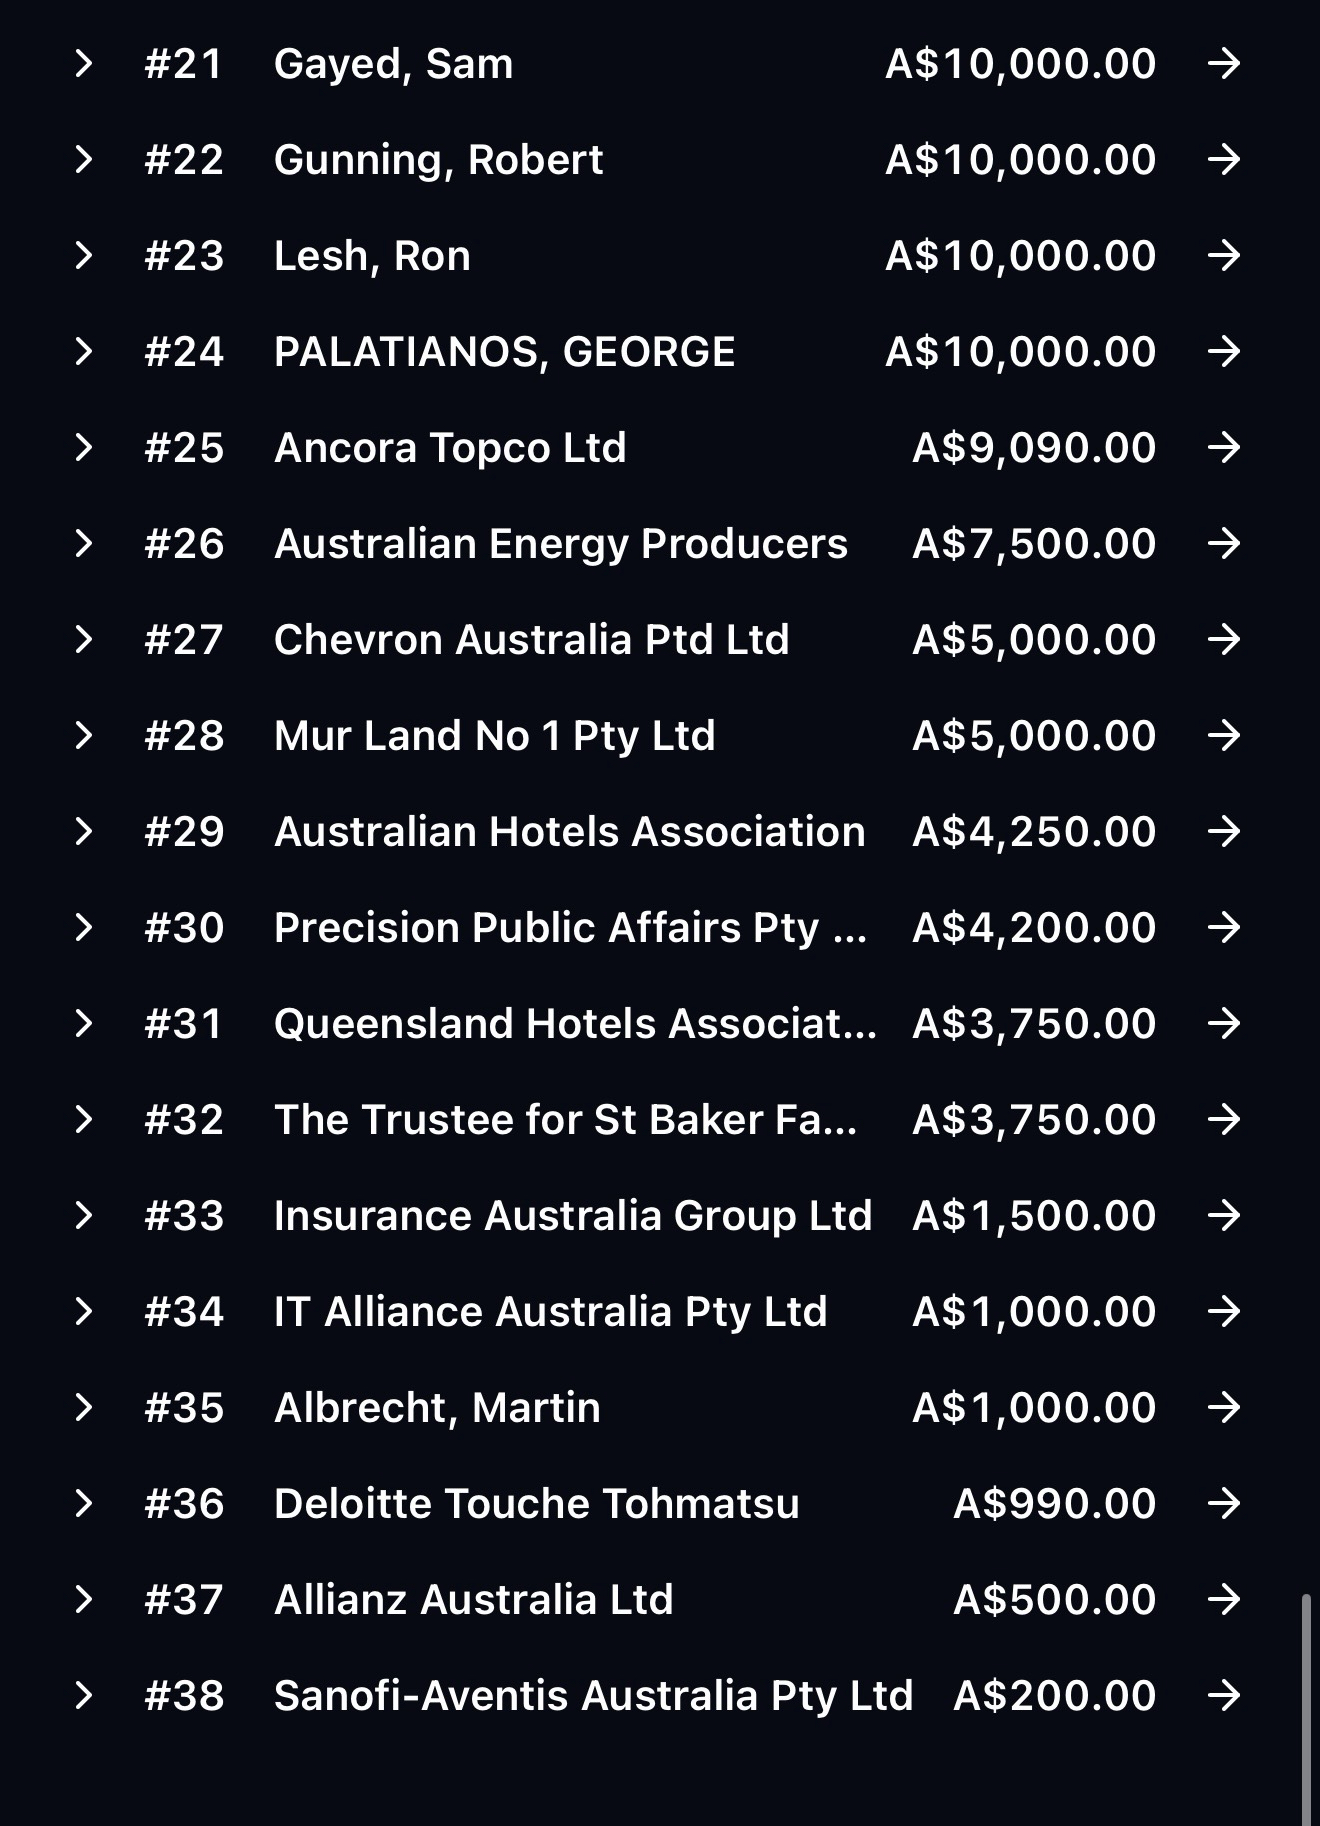The image size is (1320, 1826).
Task: Expand the #26 Australian Energy Producers row
Action: [x=84, y=544]
